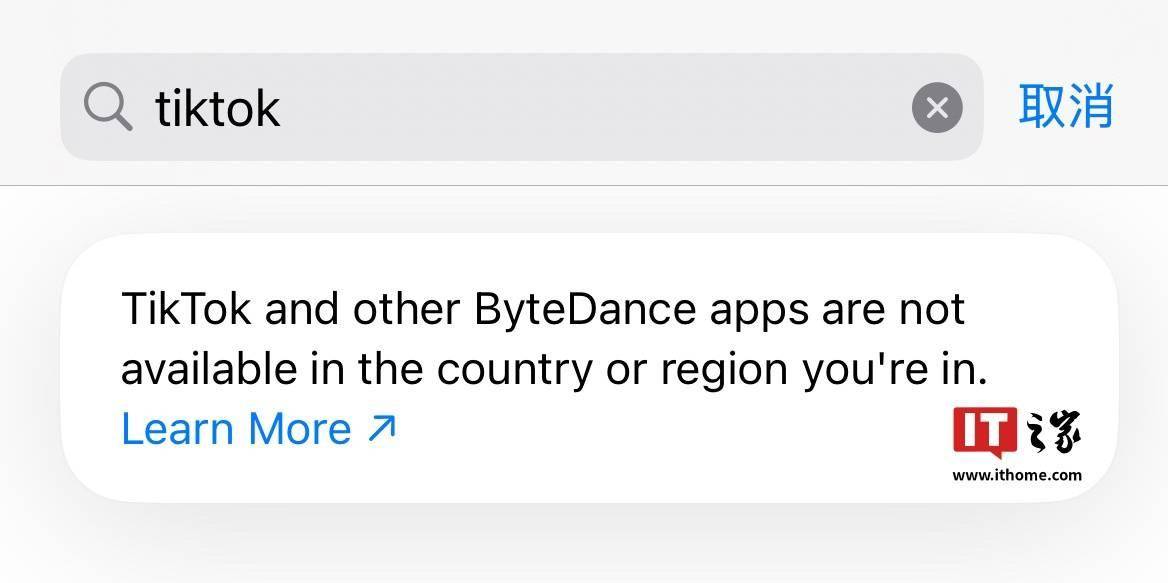Click the empty middle area of the search bar
The height and width of the screenshot is (583, 1168).
pyautogui.click(x=600, y=107)
